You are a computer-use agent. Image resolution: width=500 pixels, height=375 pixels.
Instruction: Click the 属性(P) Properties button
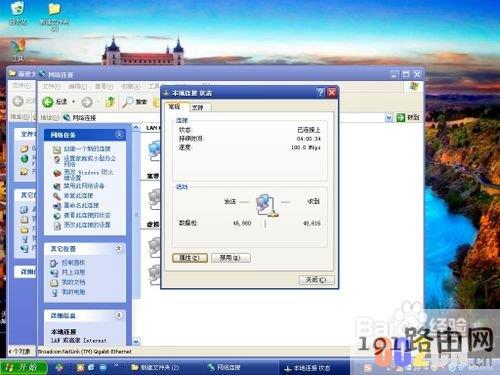(190, 258)
